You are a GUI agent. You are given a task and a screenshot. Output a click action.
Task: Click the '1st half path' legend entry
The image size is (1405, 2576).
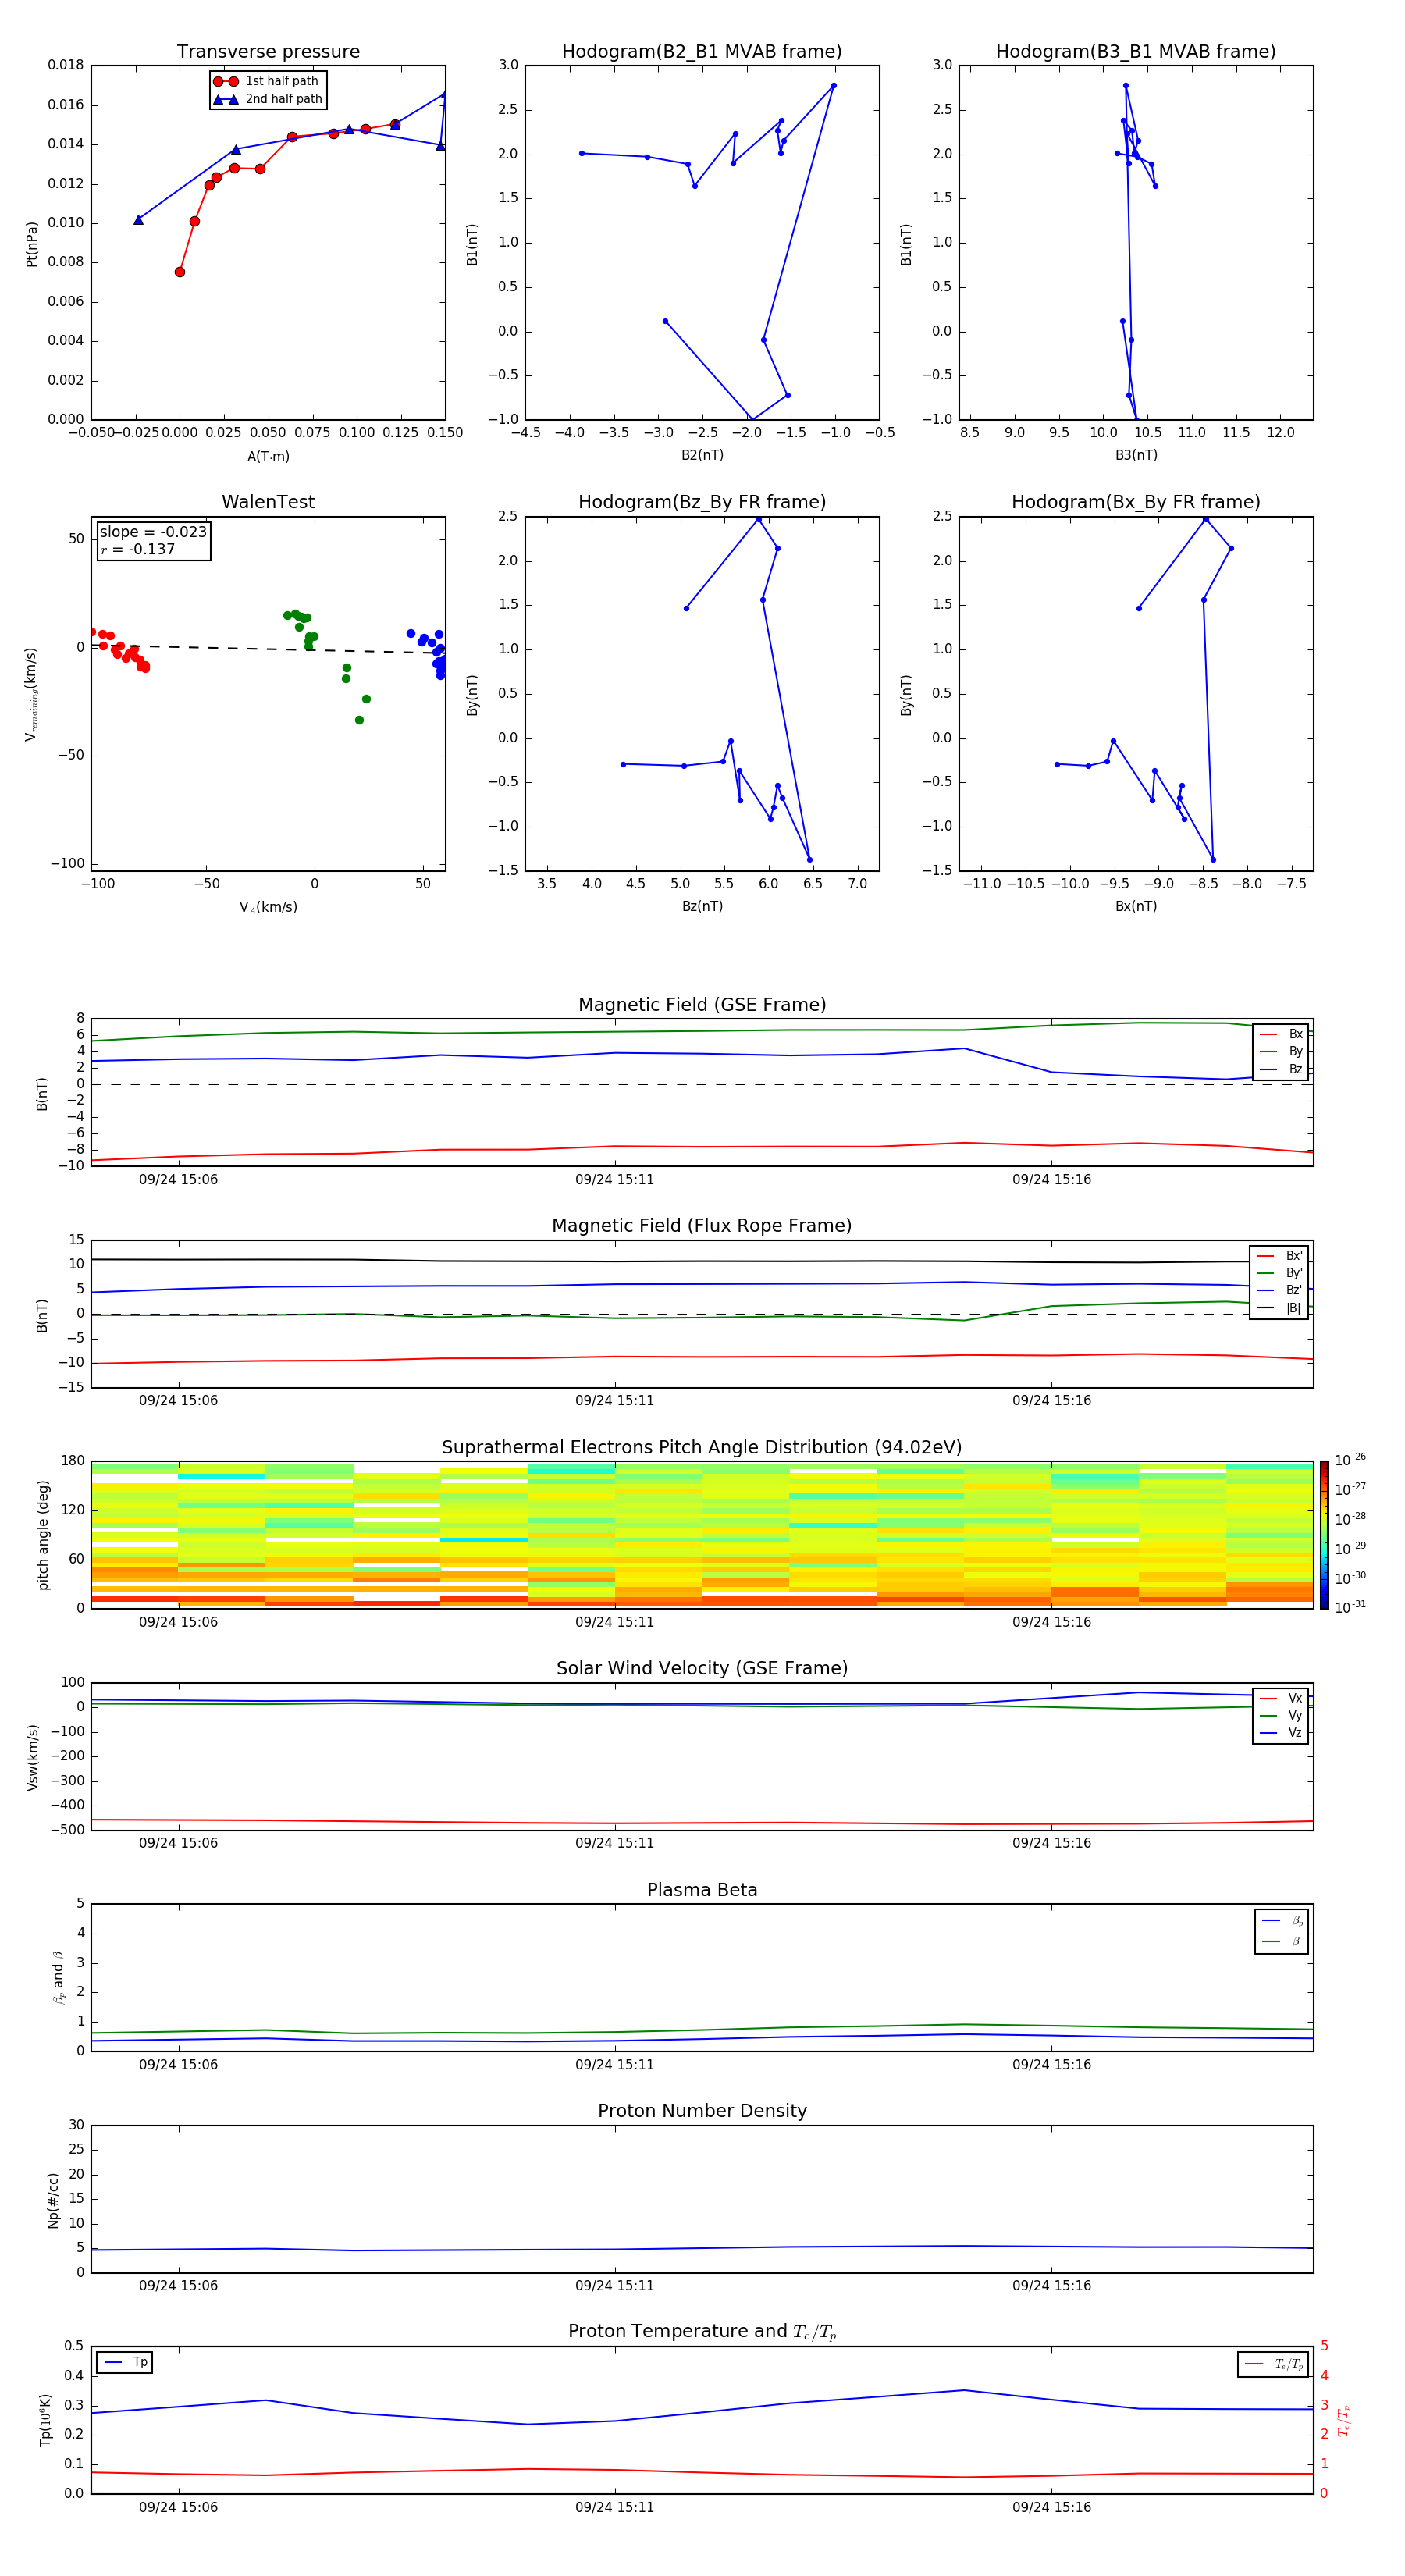click(x=266, y=81)
